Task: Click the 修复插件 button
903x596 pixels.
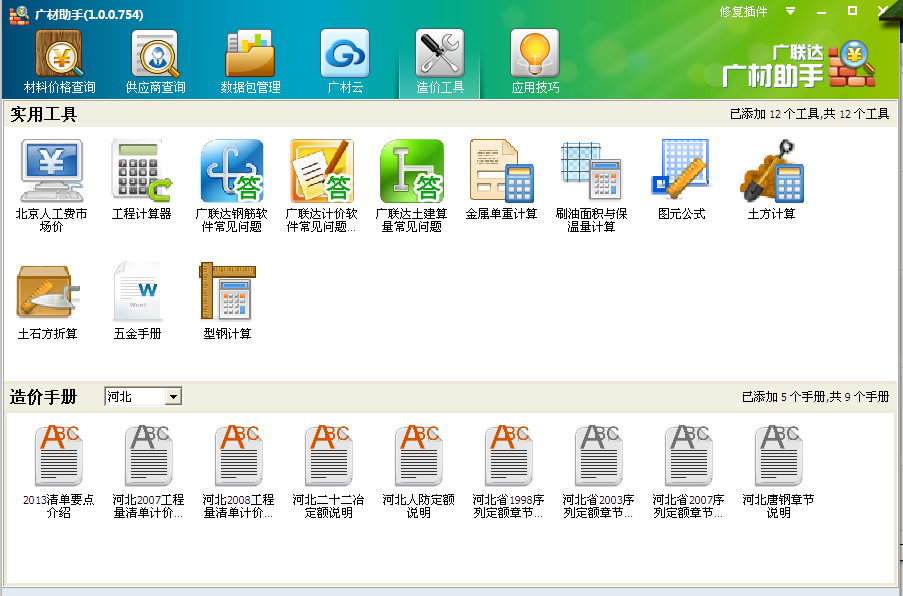Action: pyautogui.click(x=743, y=12)
